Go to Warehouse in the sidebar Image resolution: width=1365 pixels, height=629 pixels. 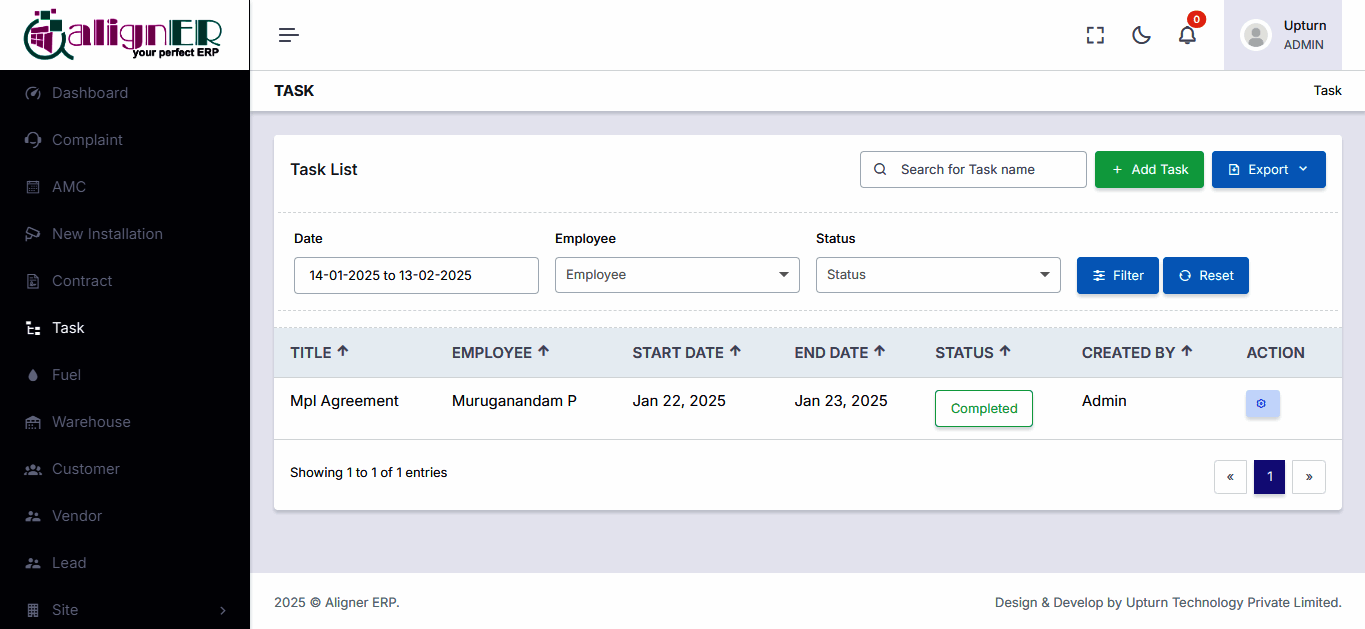pos(91,422)
